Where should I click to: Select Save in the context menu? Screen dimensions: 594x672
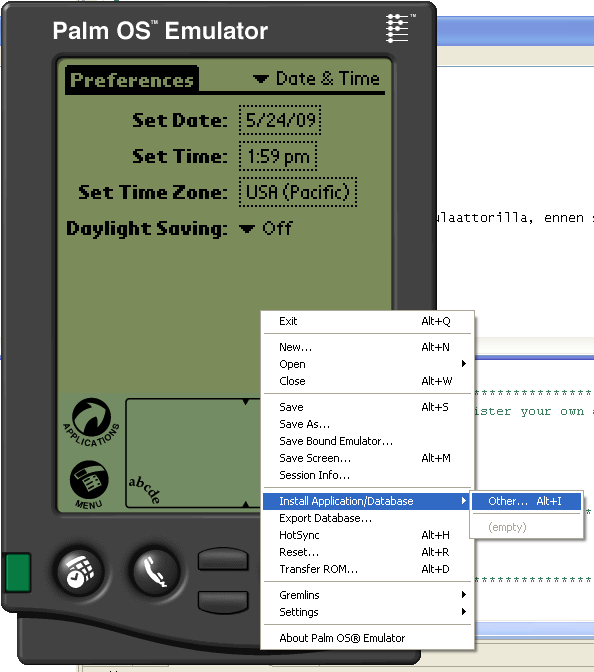368,407
